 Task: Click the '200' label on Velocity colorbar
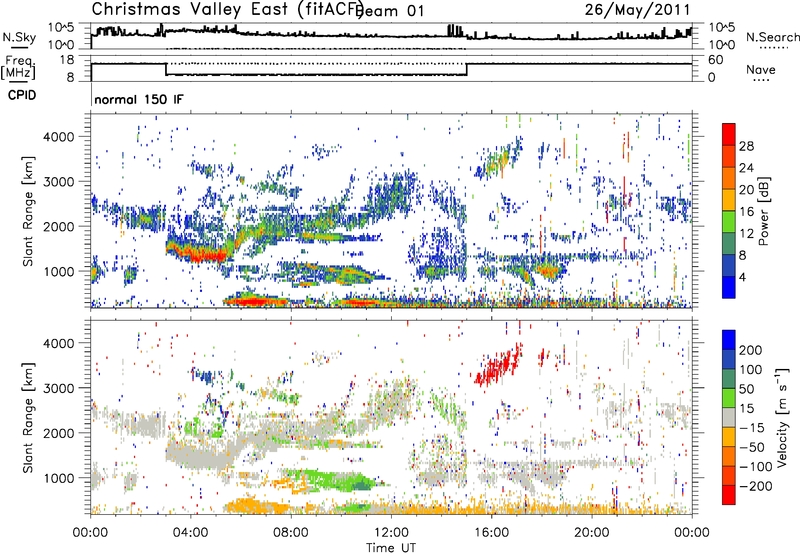[x=751, y=350]
